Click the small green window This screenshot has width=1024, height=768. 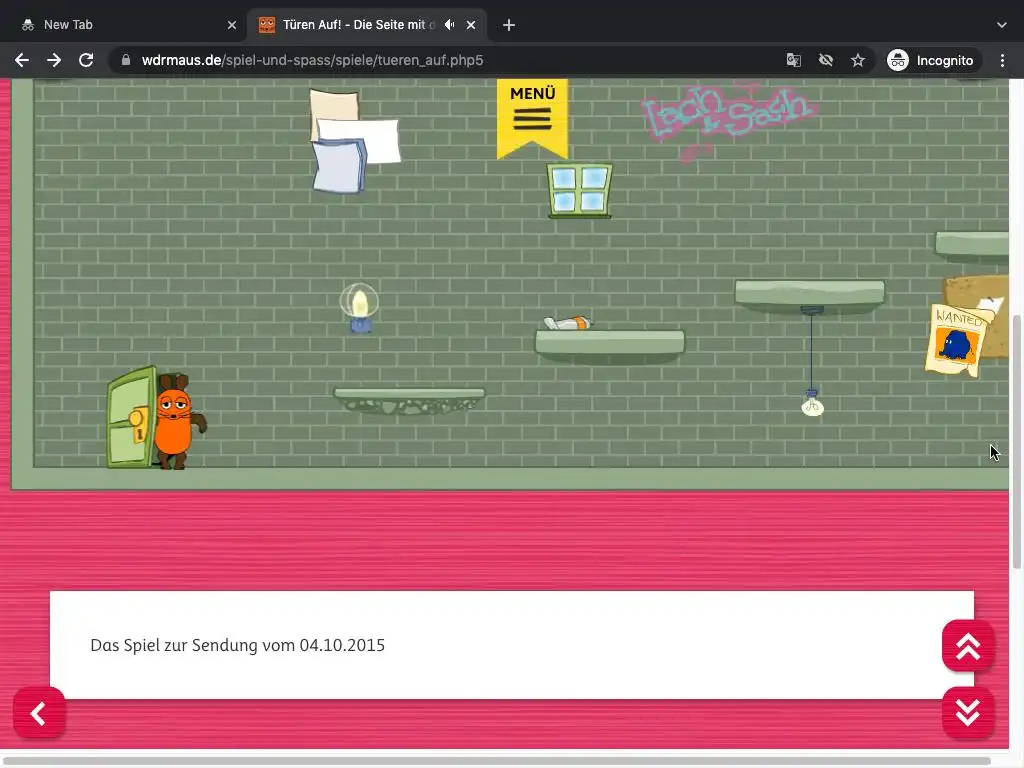click(580, 190)
